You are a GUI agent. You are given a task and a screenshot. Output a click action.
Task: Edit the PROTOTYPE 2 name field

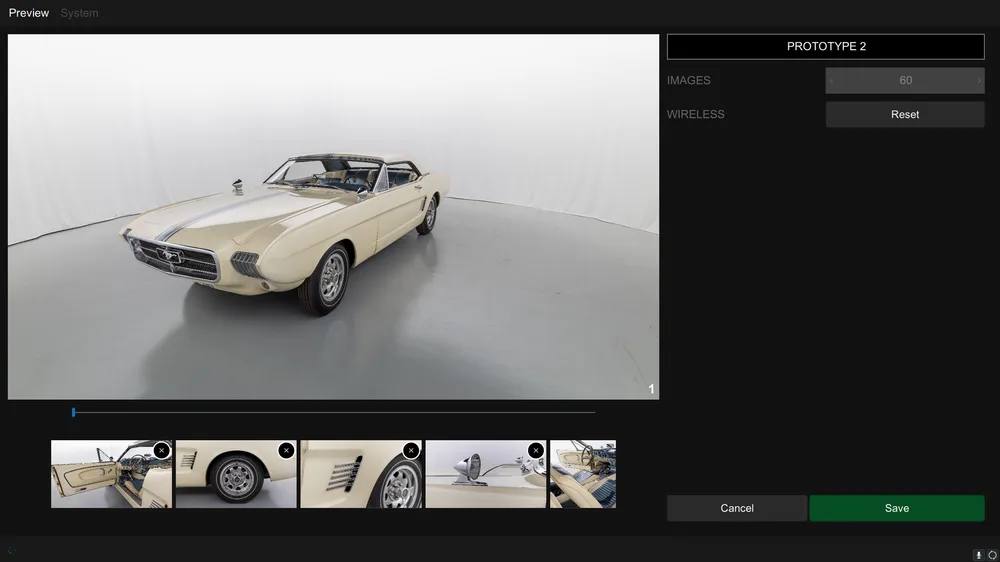(826, 47)
